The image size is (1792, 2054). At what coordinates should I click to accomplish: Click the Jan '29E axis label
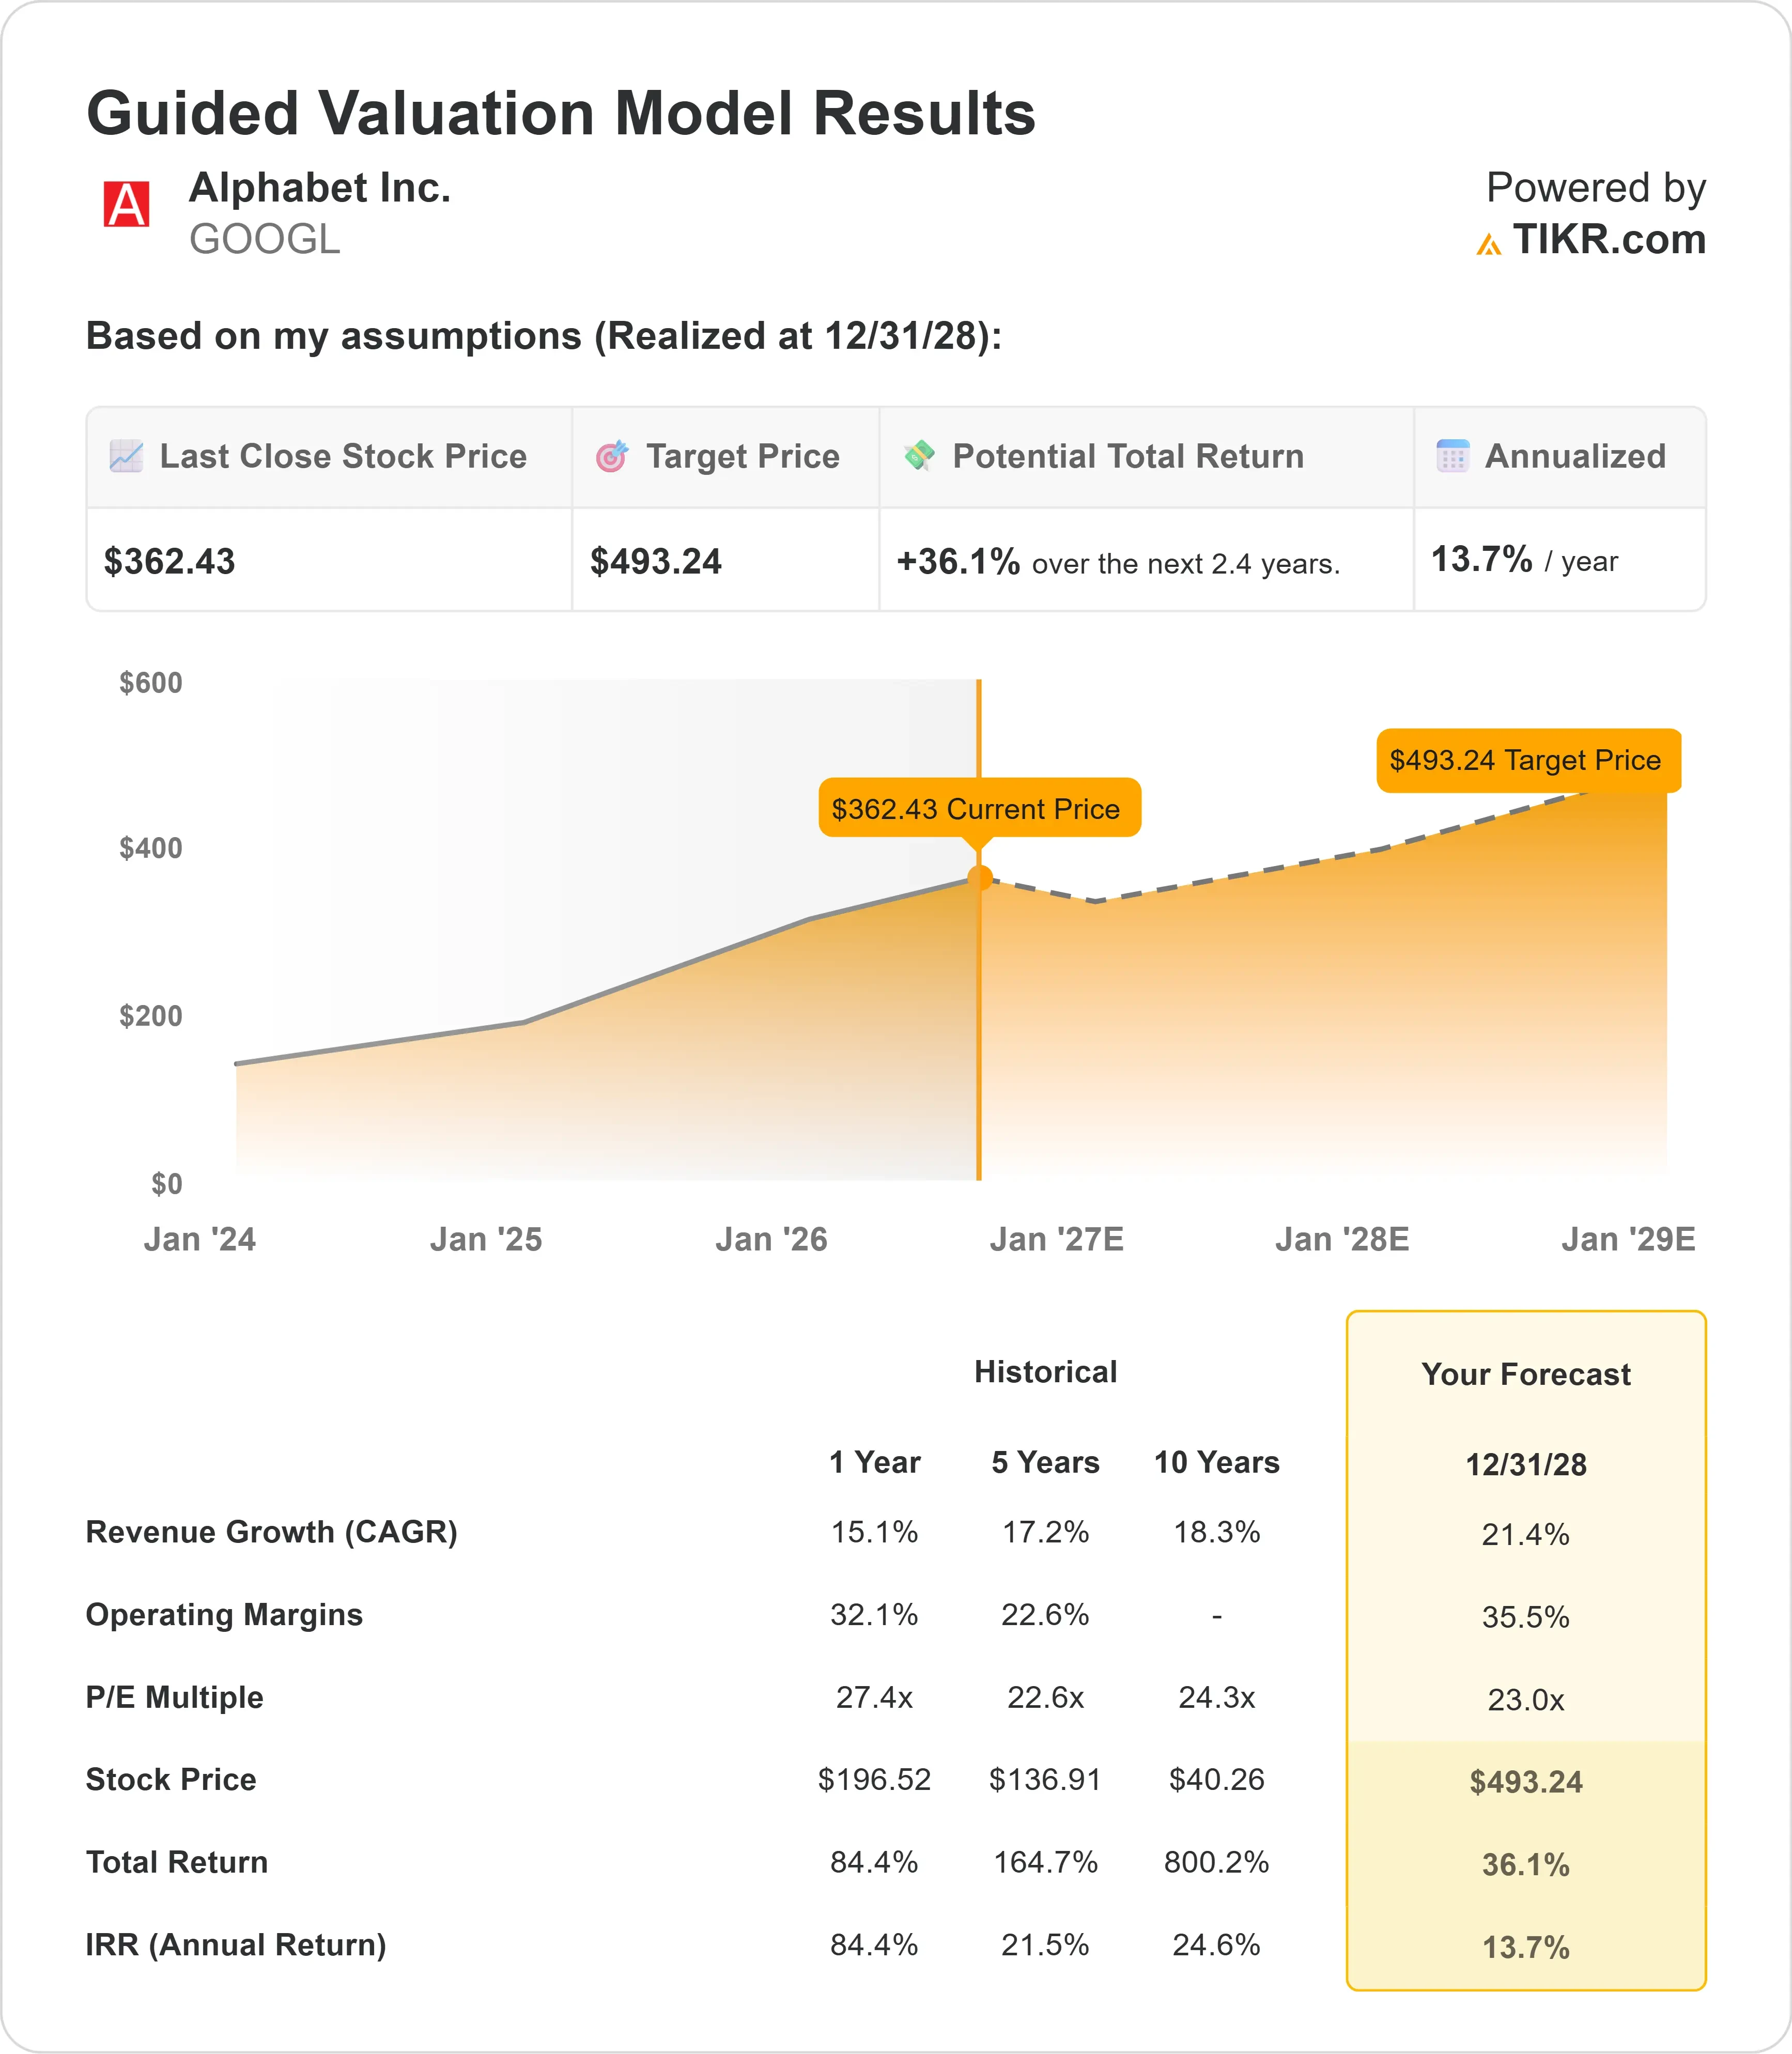point(1628,1240)
